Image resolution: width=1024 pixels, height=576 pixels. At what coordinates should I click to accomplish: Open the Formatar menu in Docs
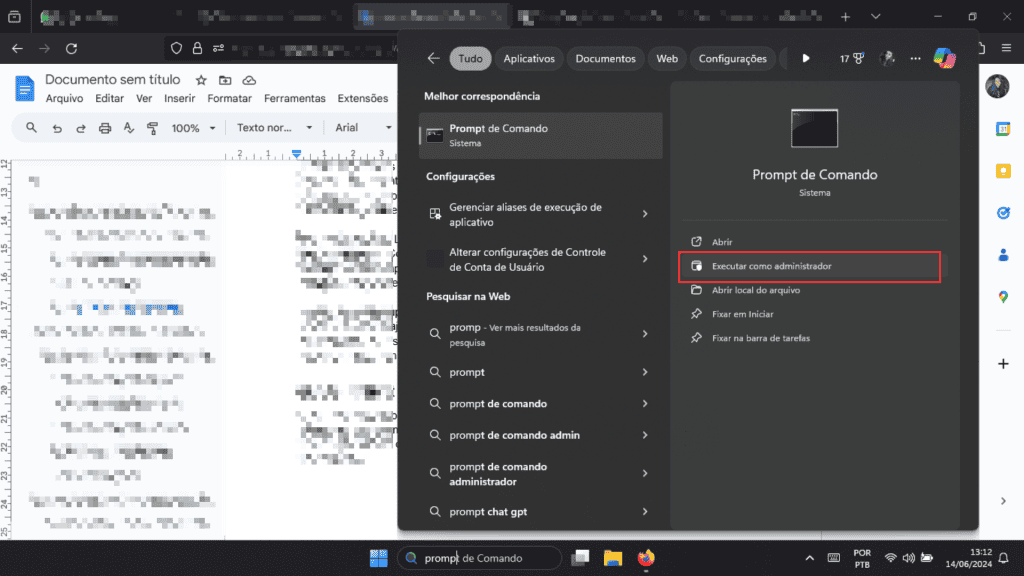[x=229, y=99]
